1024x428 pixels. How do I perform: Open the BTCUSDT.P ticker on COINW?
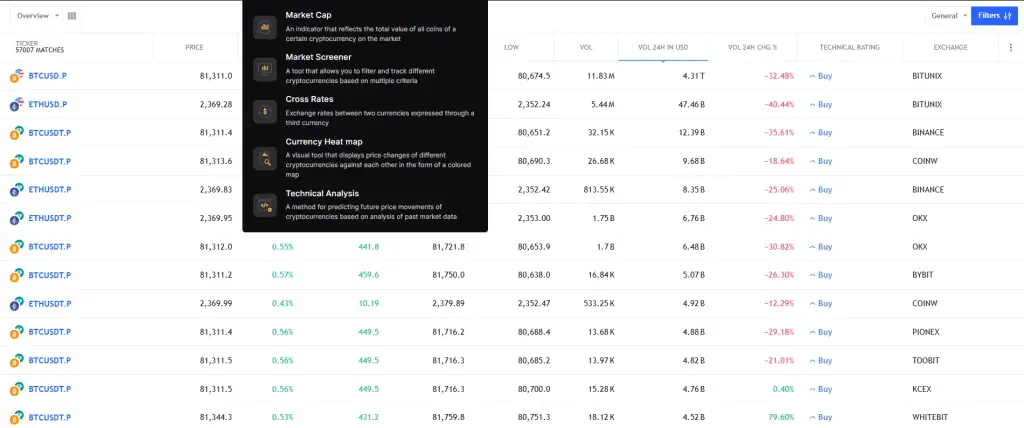[x=50, y=161]
